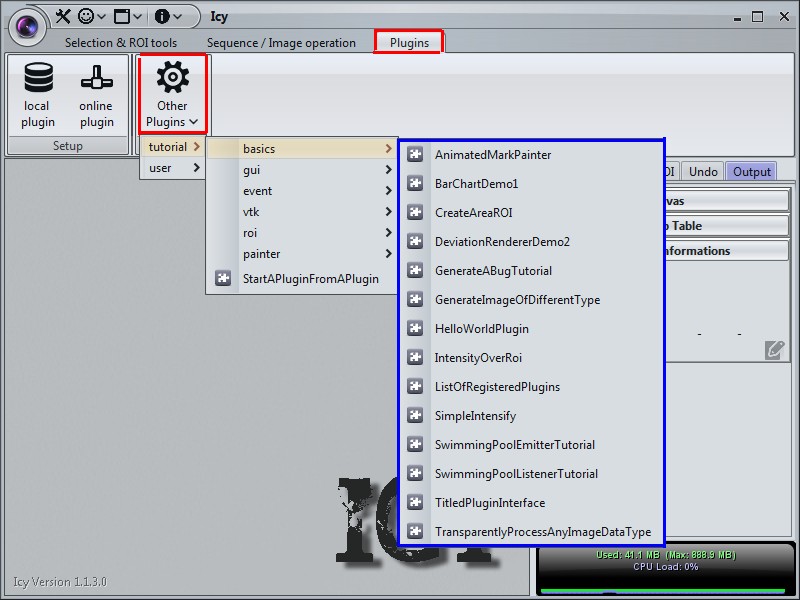This screenshot has height=600, width=800.
Task: Click the plugin icon beside BarChartDemo1
Action: pyautogui.click(x=415, y=183)
